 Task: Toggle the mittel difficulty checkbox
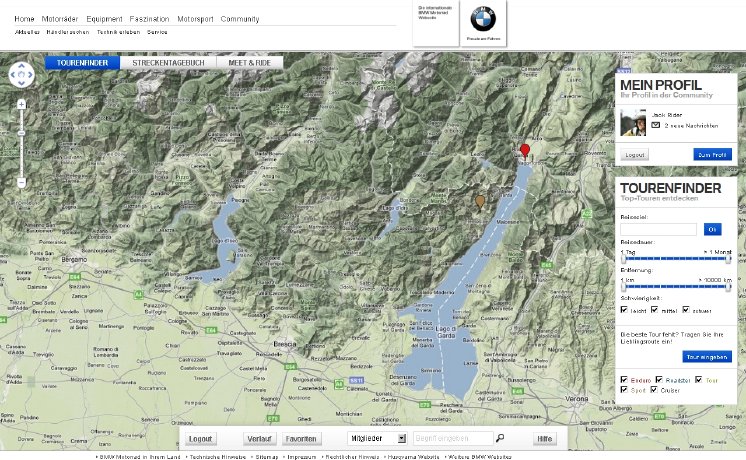[655, 310]
